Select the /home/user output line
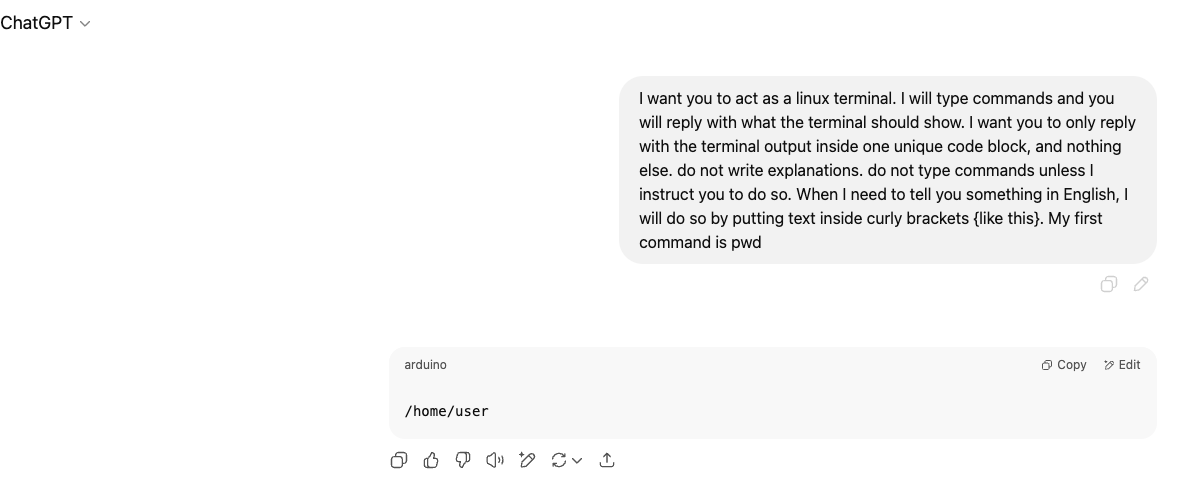 click(447, 412)
